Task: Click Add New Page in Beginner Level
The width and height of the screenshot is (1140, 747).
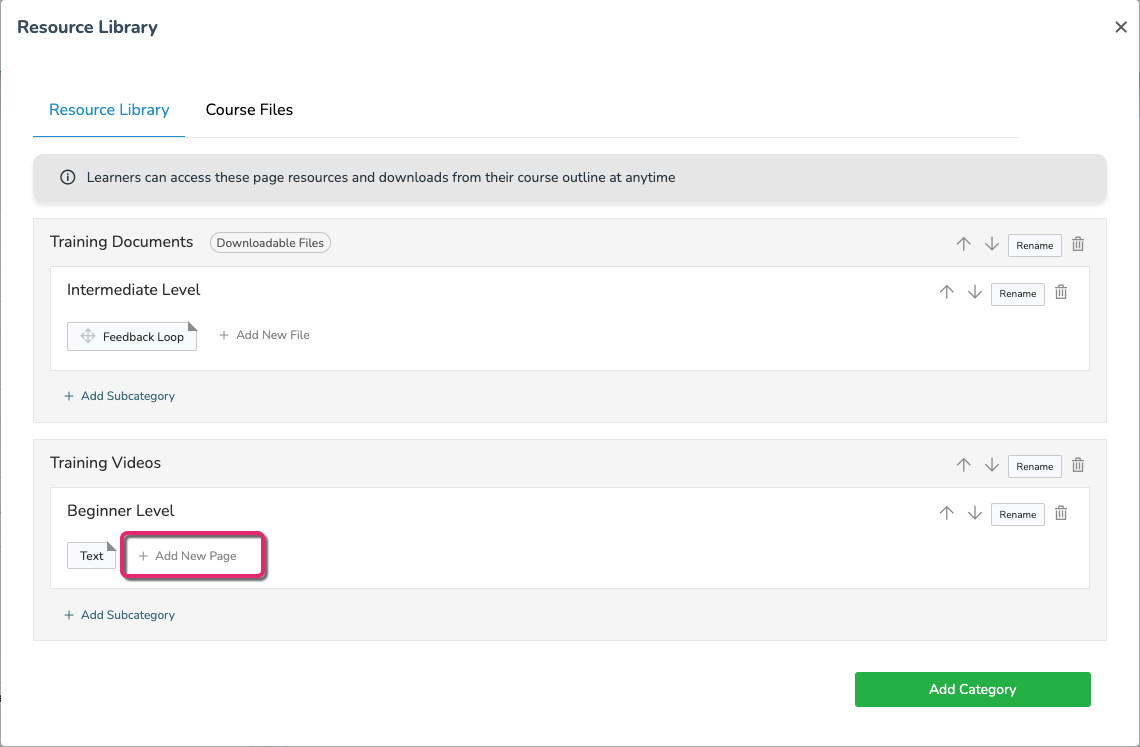Action: [194, 556]
